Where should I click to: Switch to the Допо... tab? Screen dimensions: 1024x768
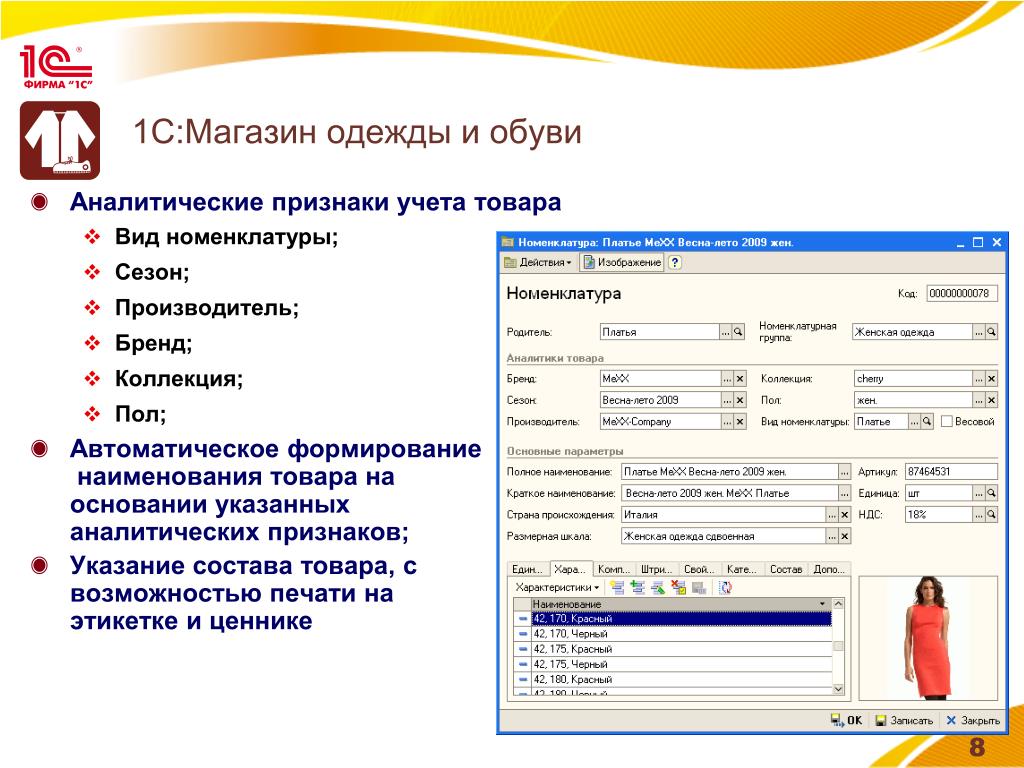click(x=829, y=569)
